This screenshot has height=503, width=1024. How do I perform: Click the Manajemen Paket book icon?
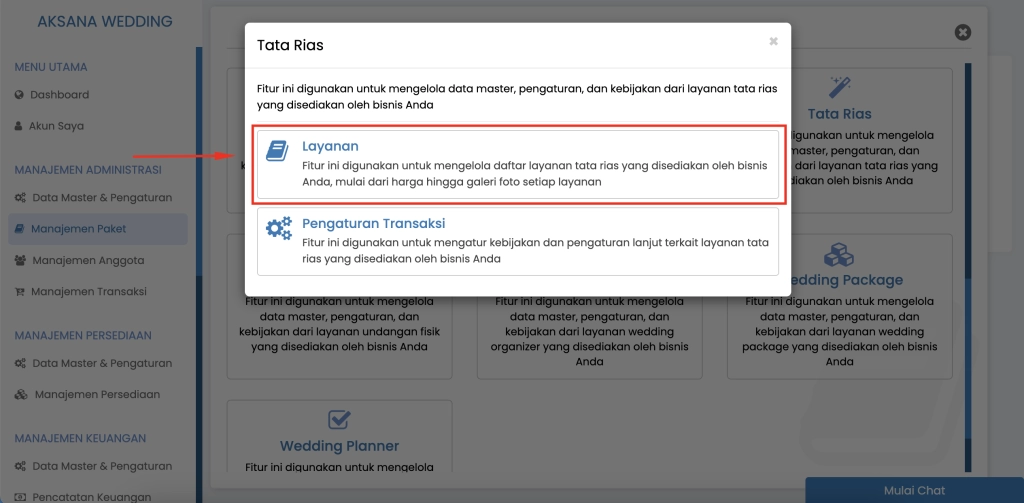pos(20,229)
